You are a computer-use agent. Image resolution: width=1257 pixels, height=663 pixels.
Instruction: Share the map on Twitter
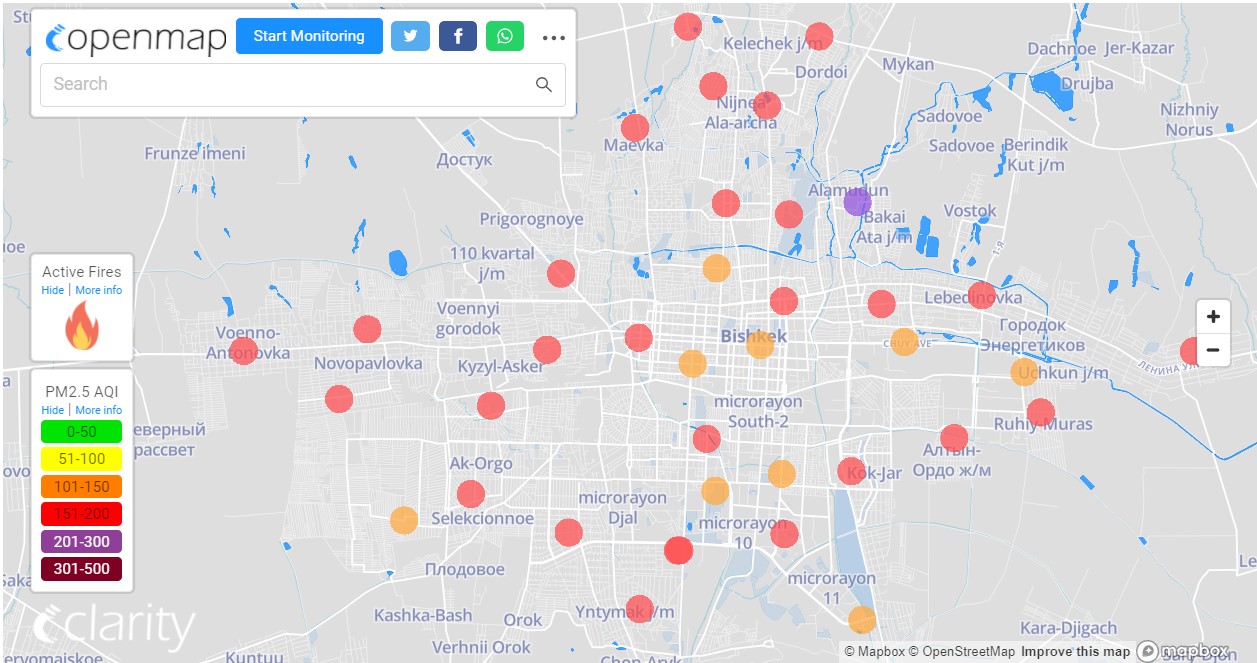tap(410, 36)
